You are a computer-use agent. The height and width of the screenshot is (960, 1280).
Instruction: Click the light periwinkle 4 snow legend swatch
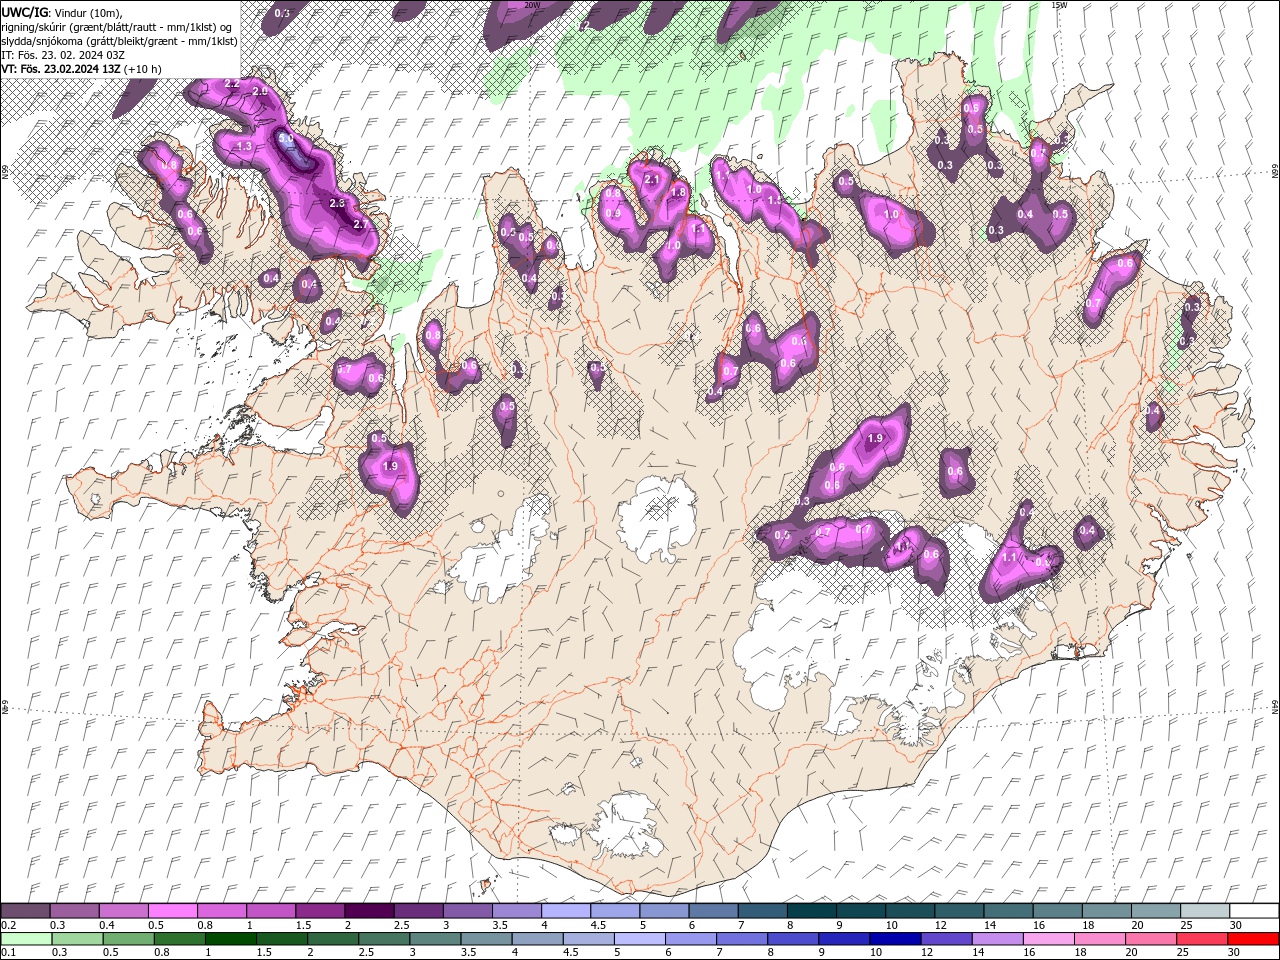click(566, 910)
